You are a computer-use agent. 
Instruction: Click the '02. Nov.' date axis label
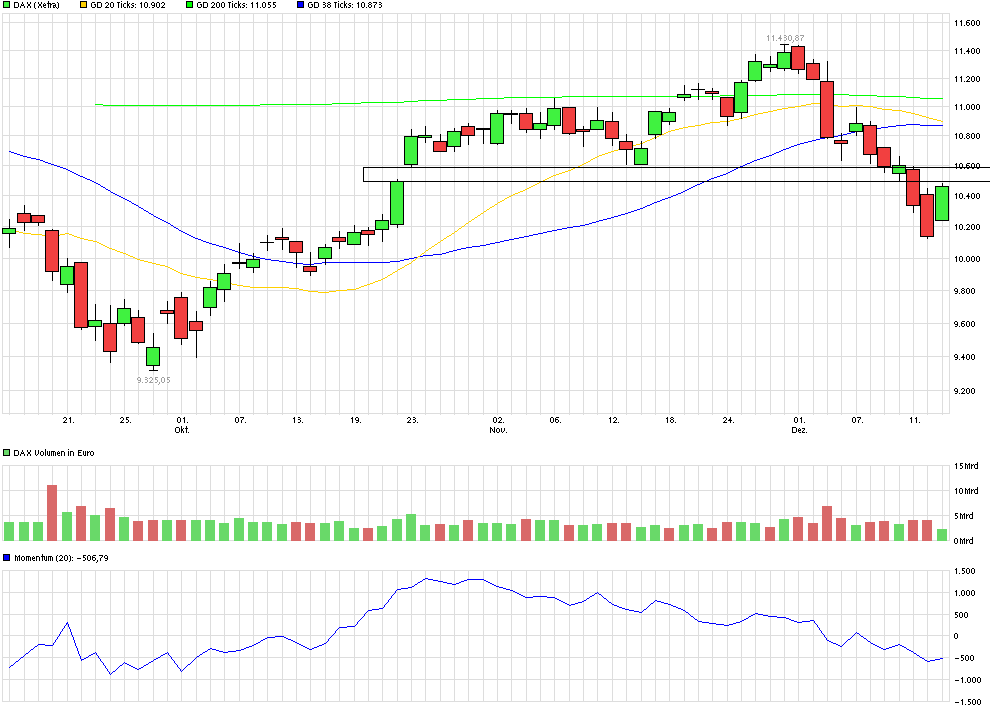coord(498,425)
